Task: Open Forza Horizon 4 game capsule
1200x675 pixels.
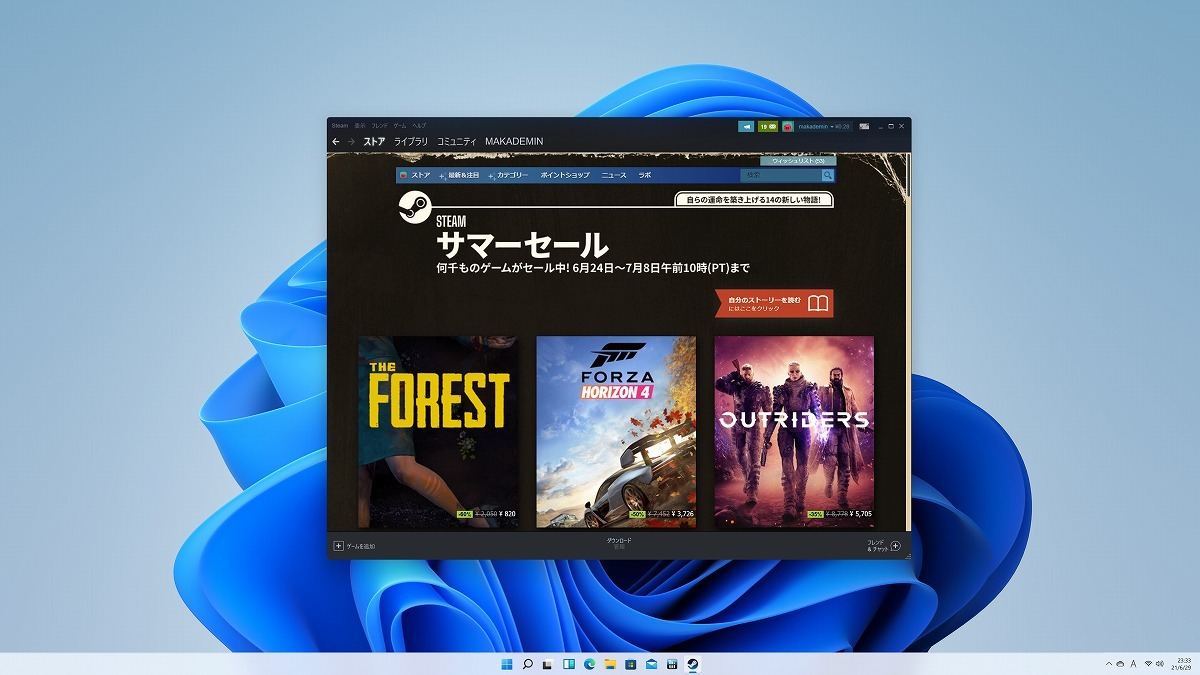Action: tap(616, 431)
